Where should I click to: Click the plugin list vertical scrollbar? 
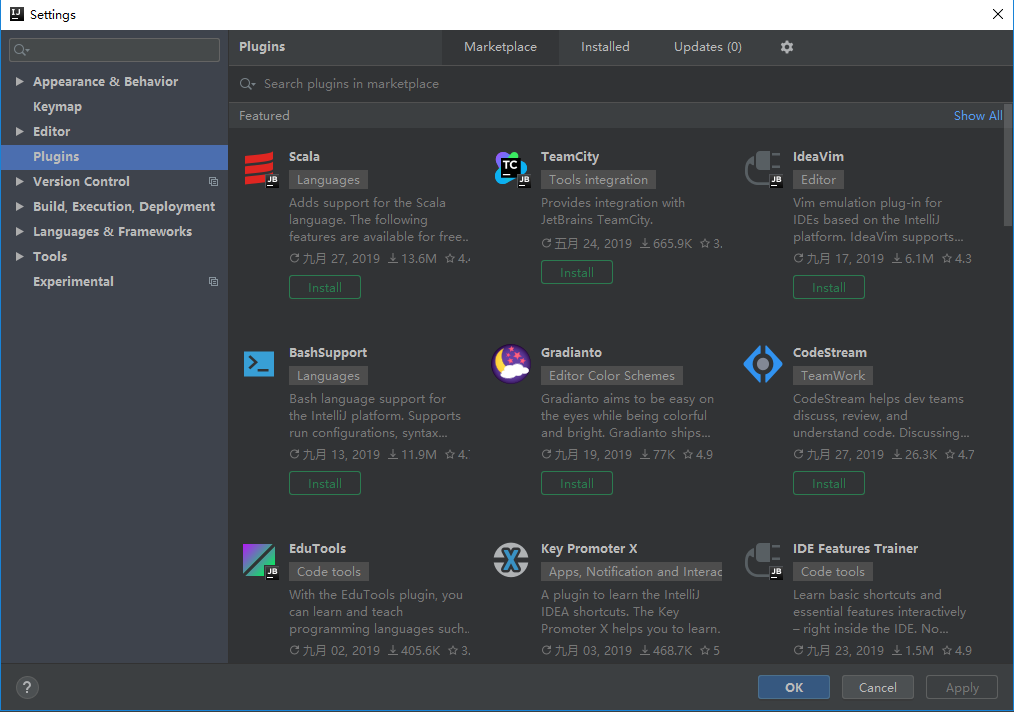(x=1008, y=165)
